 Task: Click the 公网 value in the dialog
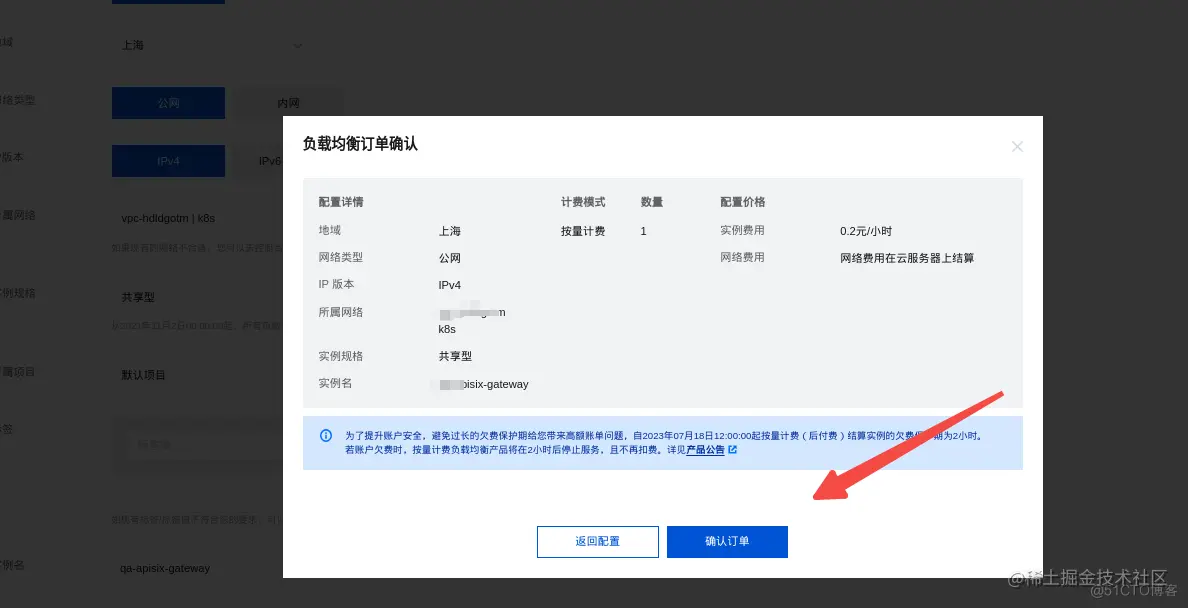[x=450, y=258]
